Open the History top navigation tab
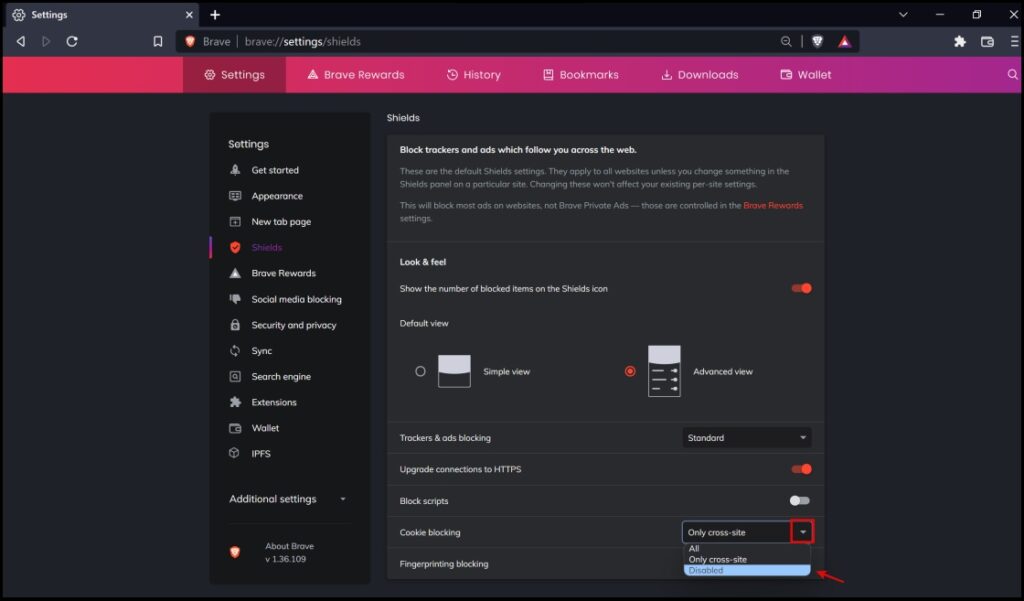Viewport: 1024px width, 601px height. coord(473,74)
